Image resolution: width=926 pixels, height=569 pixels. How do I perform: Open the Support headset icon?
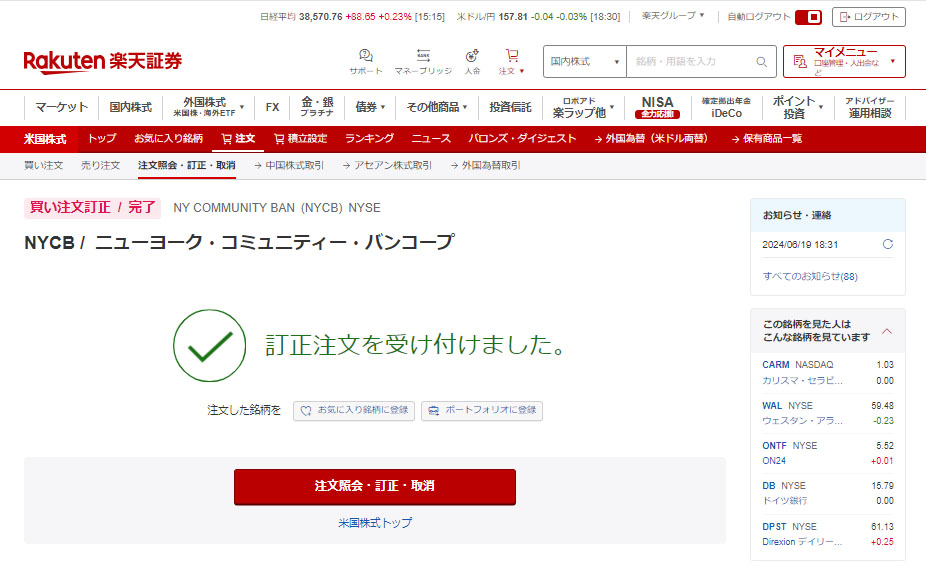coord(365,57)
